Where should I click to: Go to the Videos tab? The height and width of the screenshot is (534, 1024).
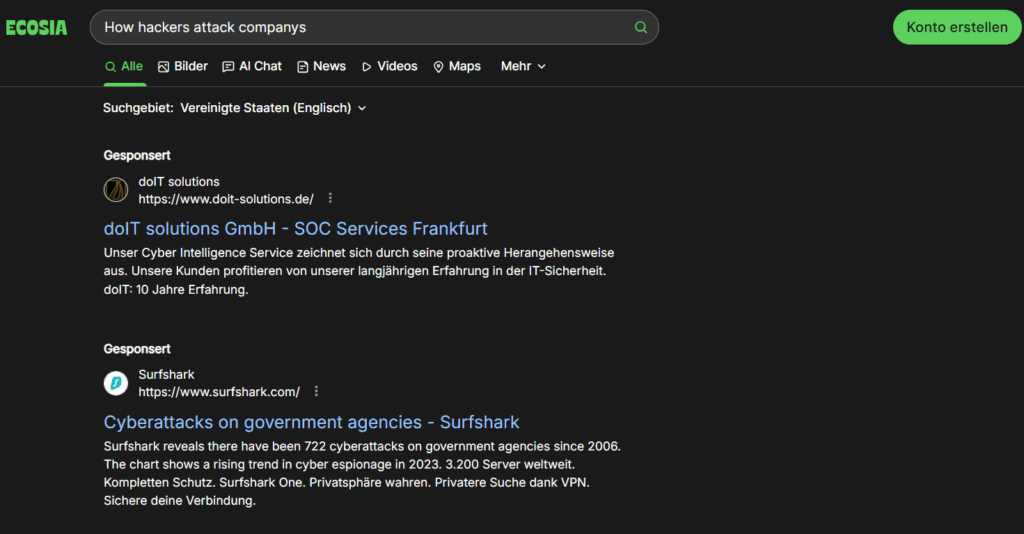pos(389,66)
